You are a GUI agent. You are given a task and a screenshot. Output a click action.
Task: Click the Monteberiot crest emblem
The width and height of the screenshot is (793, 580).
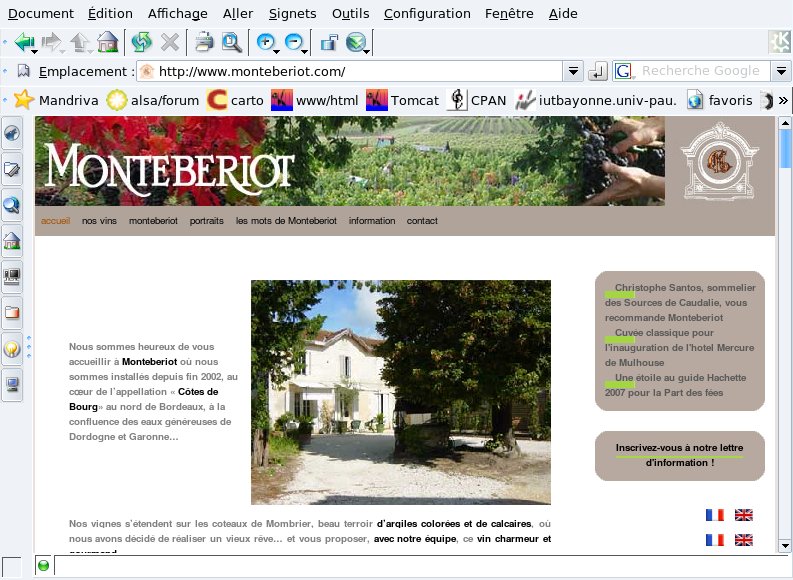pyautogui.click(x=719, y=161)
